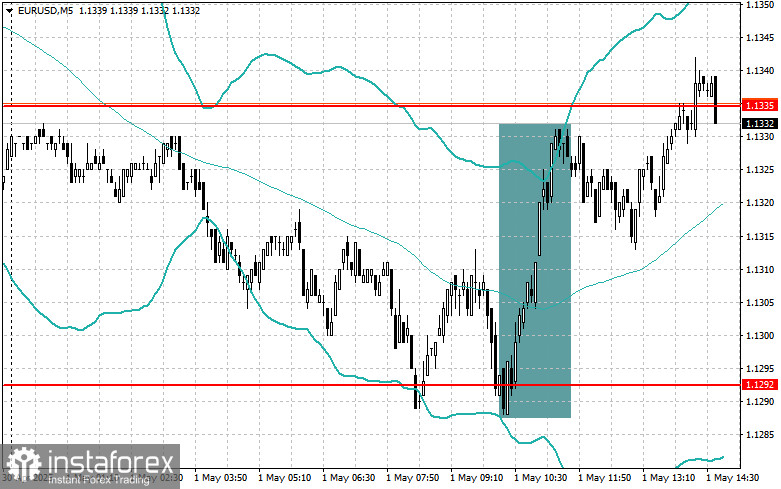Click the 1.1285 price axis label
This screenshot has width=781, height=489.
click(x=760, y=435)
